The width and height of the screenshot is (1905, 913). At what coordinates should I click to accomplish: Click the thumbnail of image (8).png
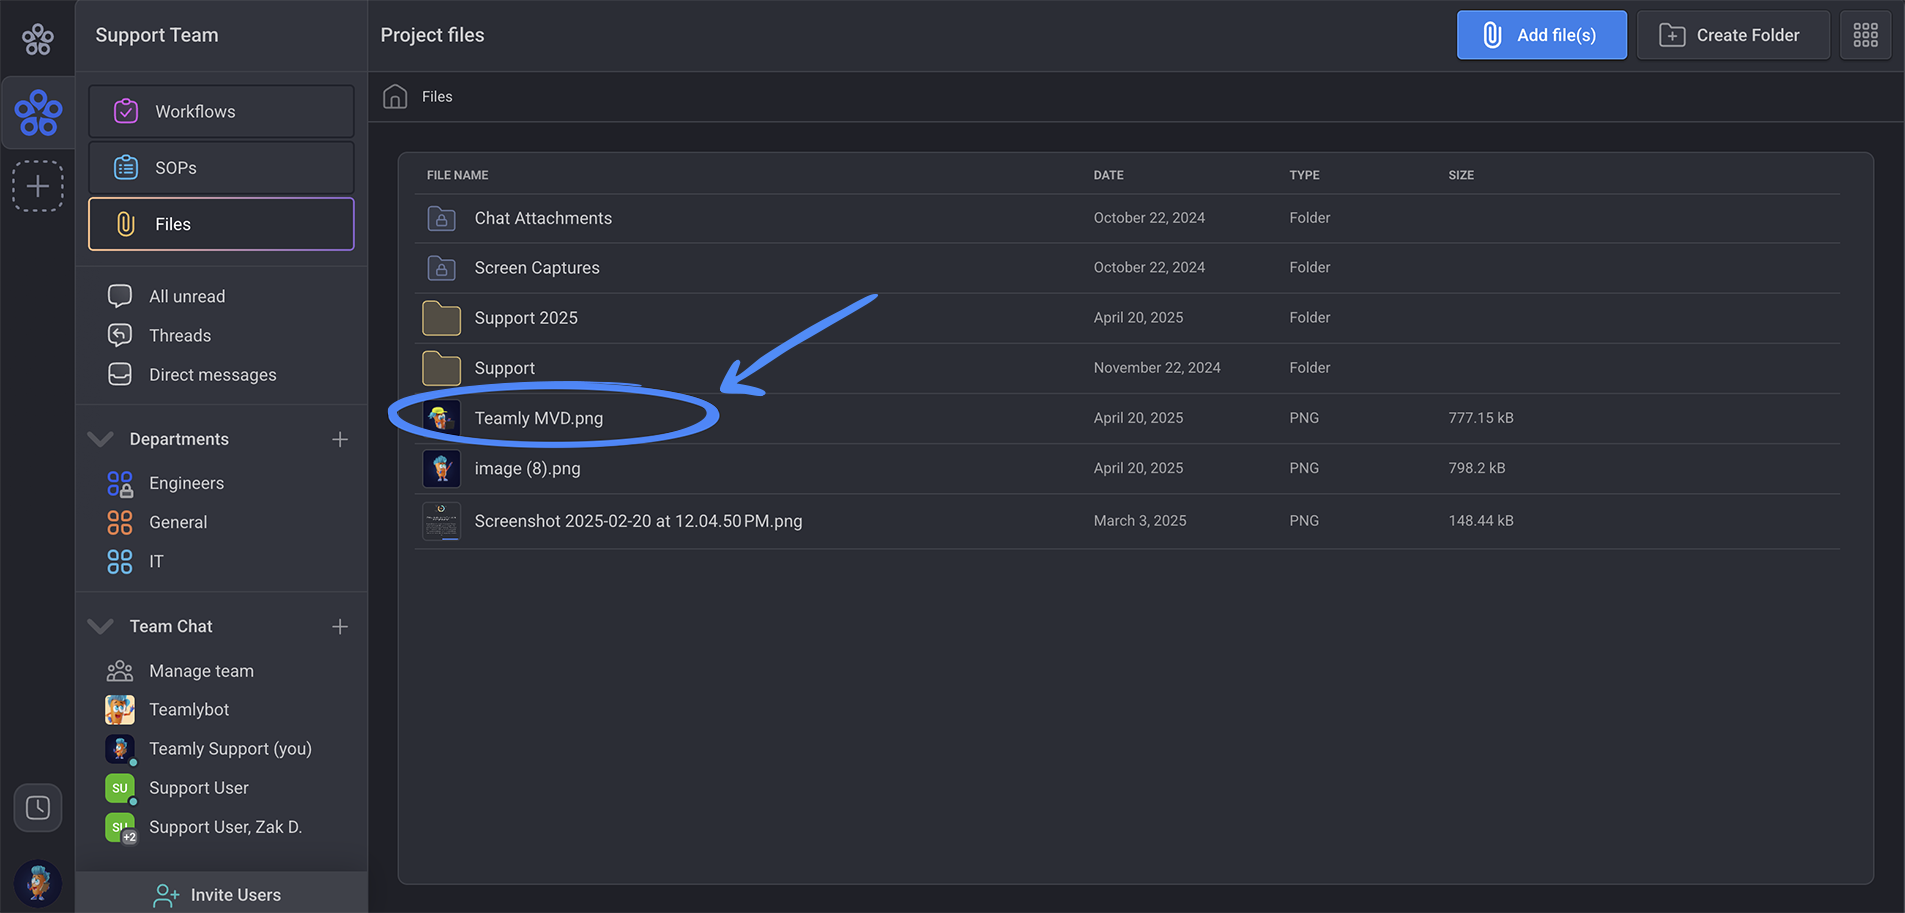[x=441, y=468]
